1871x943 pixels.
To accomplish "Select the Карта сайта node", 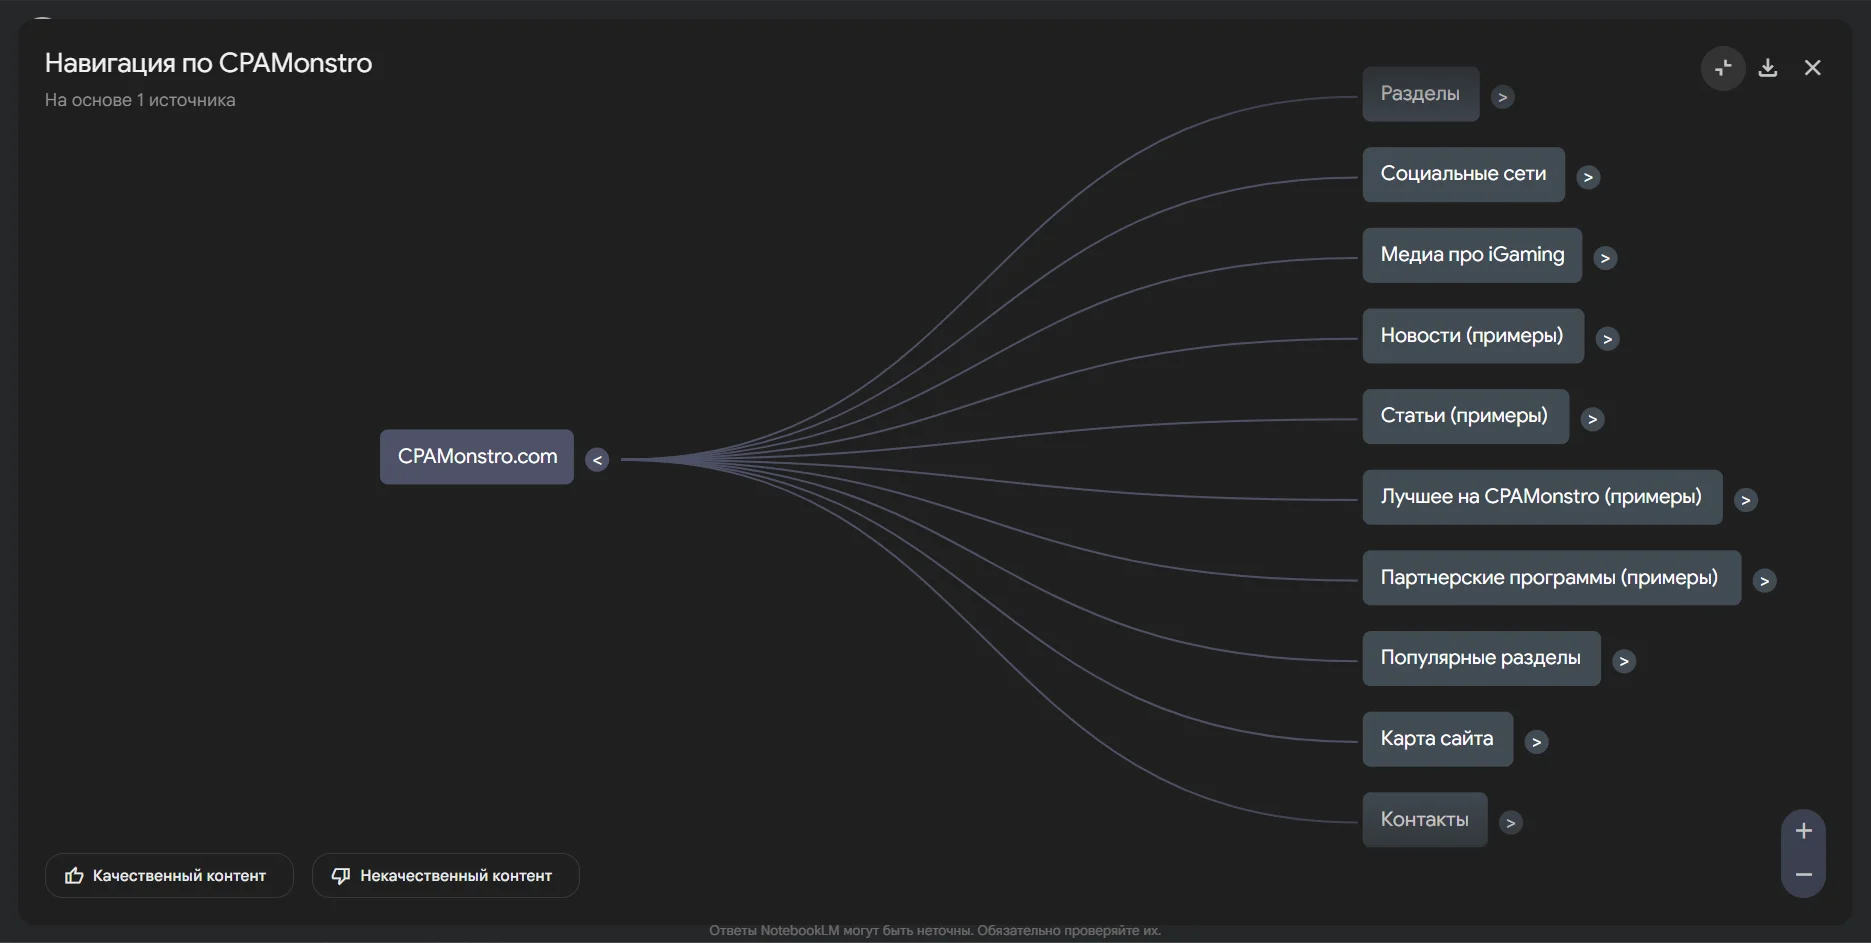I will [1437, 739].
